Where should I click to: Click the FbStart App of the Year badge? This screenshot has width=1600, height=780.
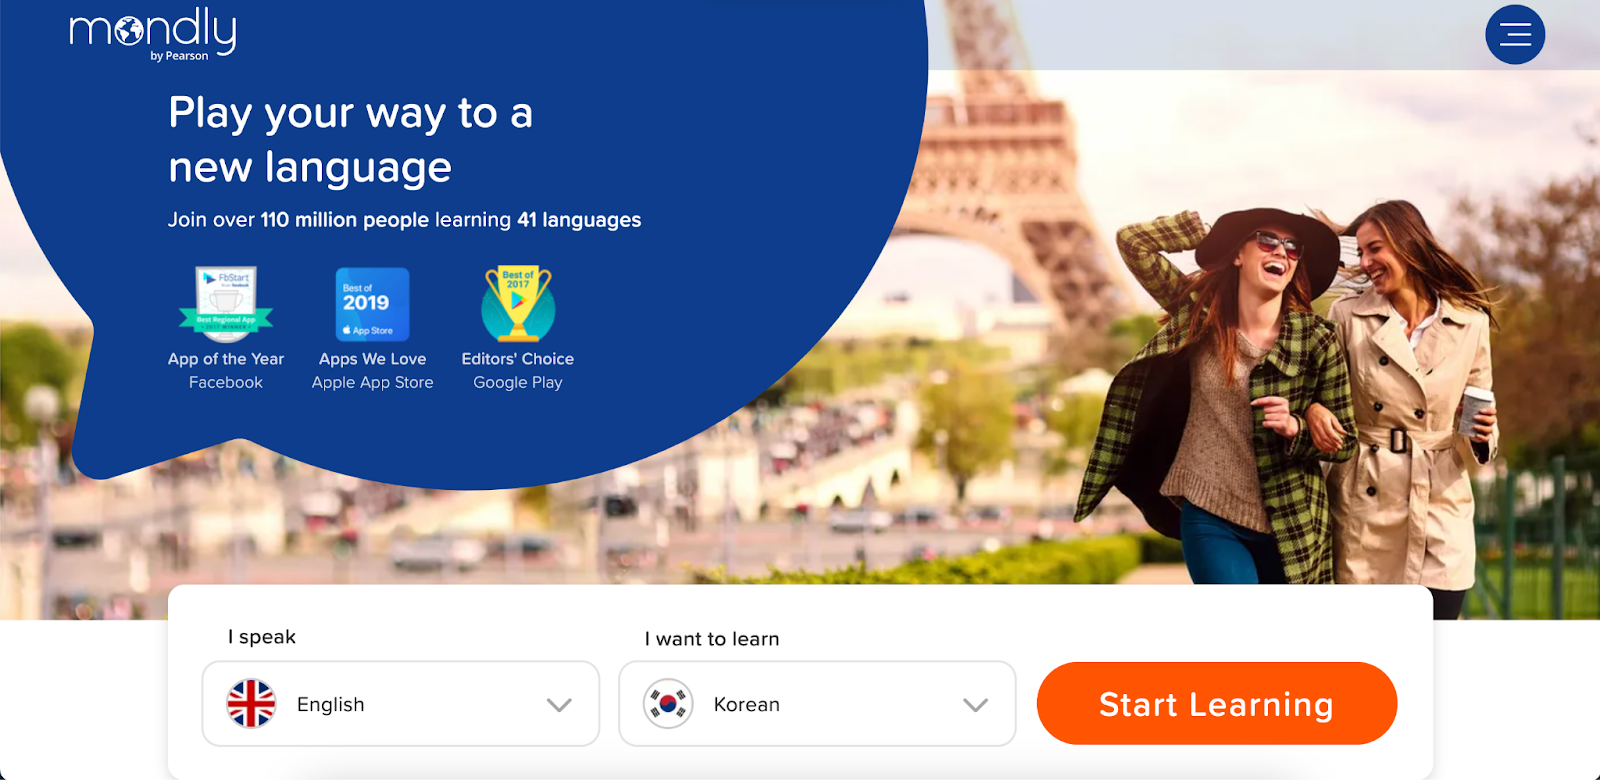[x=226, y=304]
